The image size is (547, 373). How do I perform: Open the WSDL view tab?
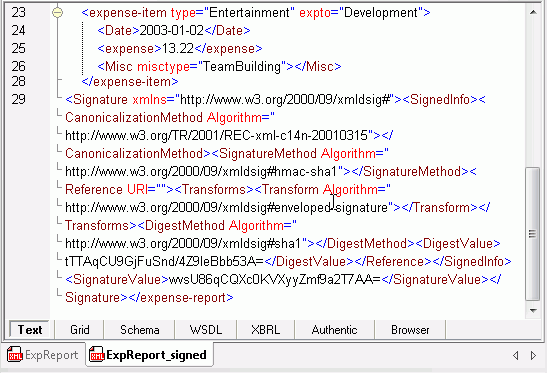pyautogui.click(x=206, y=330)
